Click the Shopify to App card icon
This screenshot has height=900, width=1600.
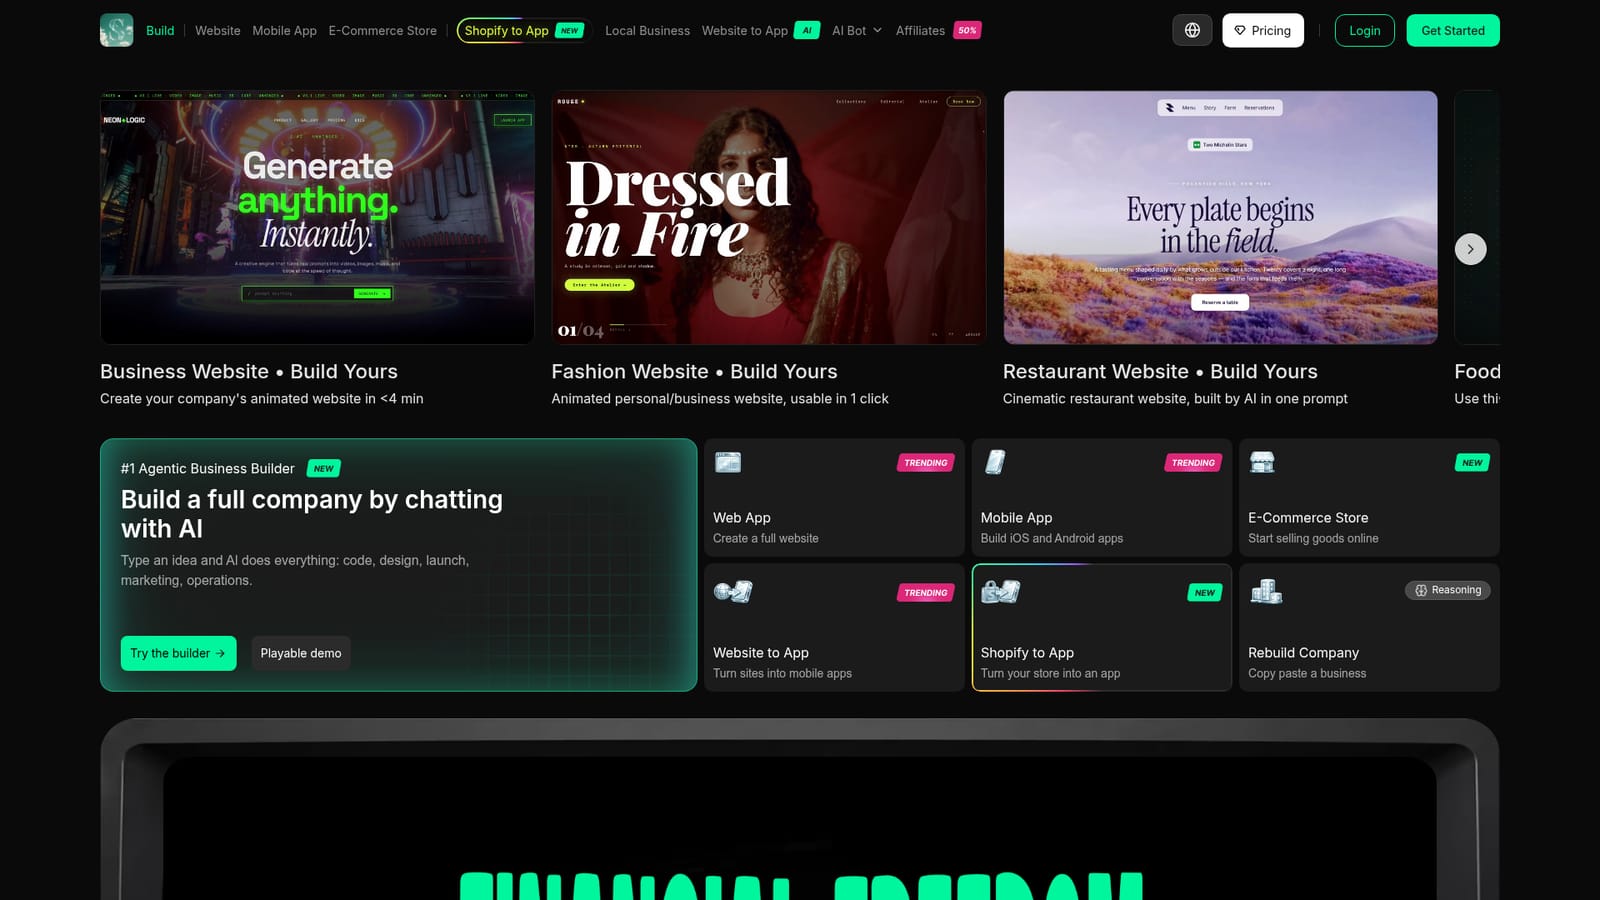click(x=1001, y=591)
